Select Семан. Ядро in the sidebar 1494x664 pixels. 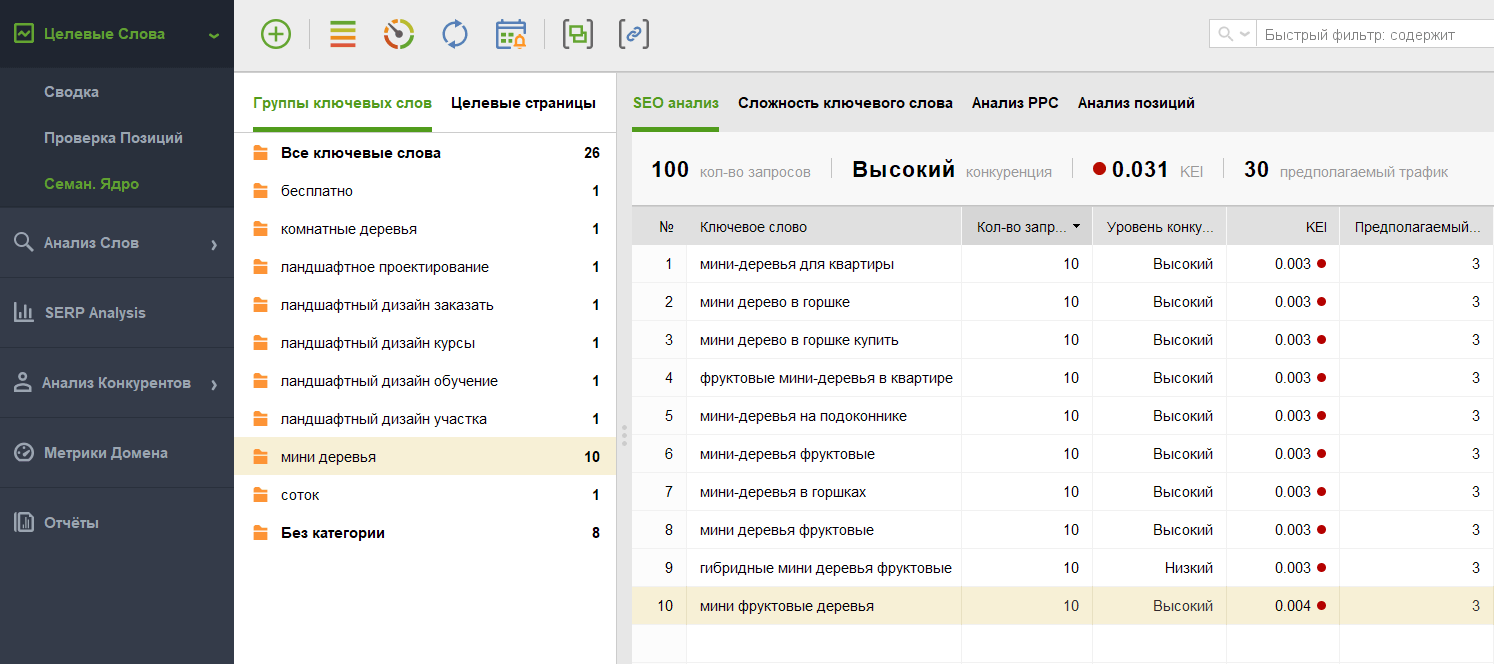[x=91, y=184]
